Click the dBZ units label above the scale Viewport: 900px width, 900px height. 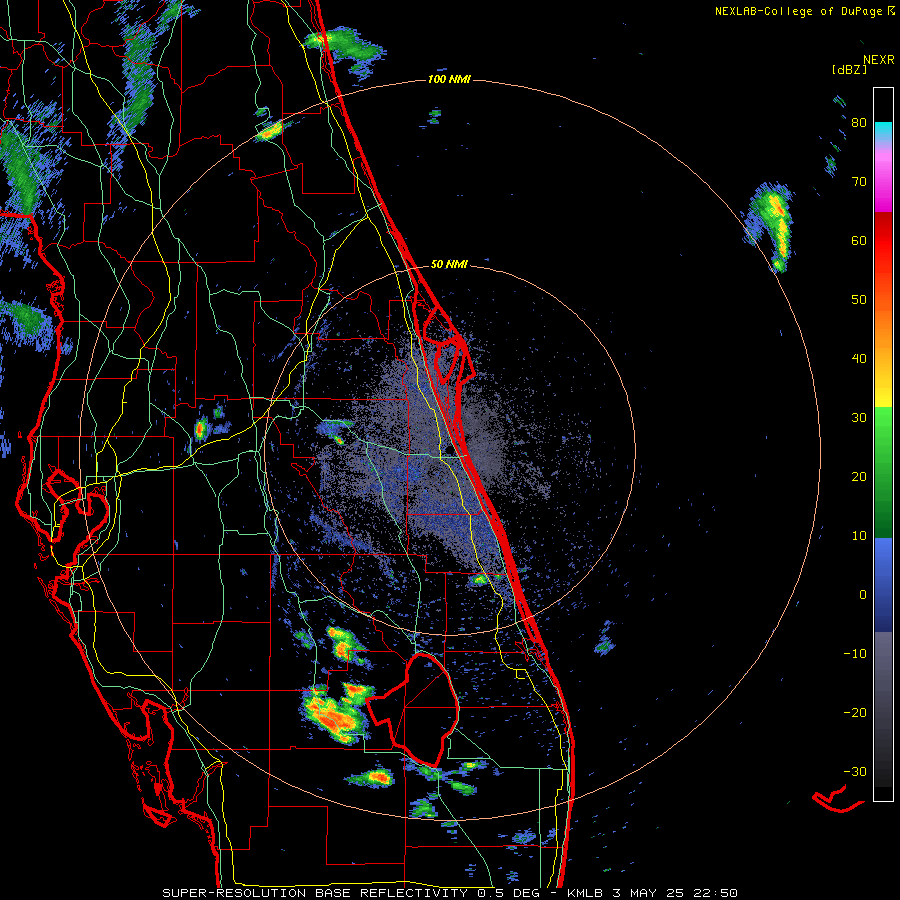point(849,70)
